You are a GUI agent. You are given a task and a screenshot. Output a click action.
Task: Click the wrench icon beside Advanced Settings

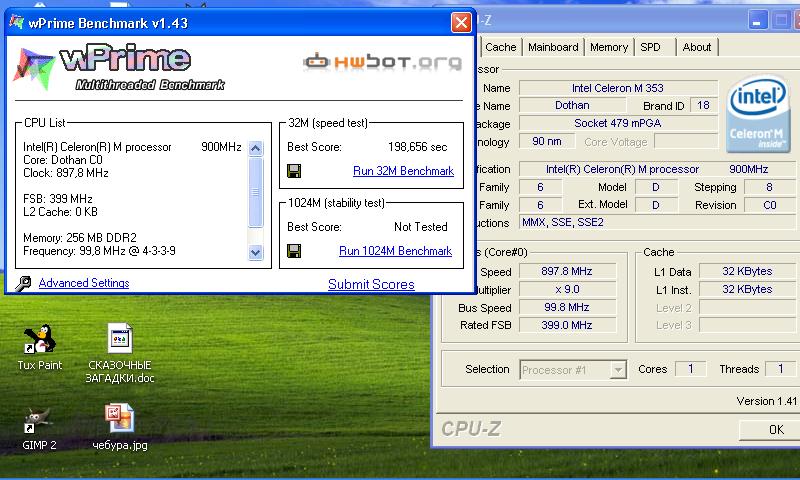point(22,283)
